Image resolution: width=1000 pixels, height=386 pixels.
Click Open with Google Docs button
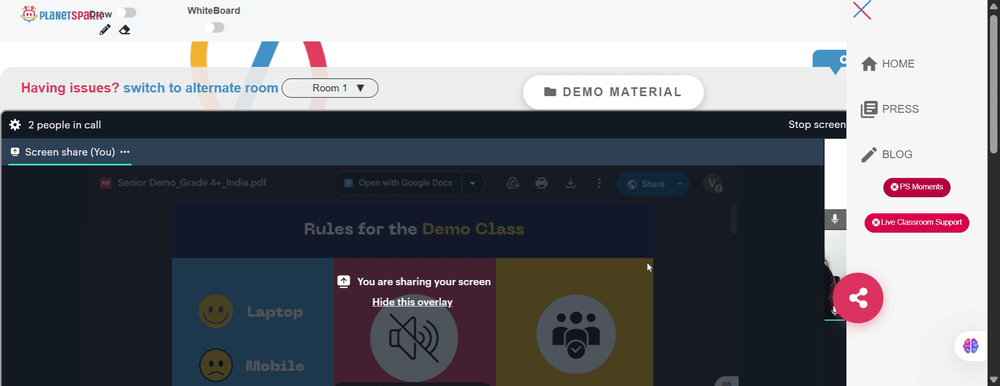(398, 183)
